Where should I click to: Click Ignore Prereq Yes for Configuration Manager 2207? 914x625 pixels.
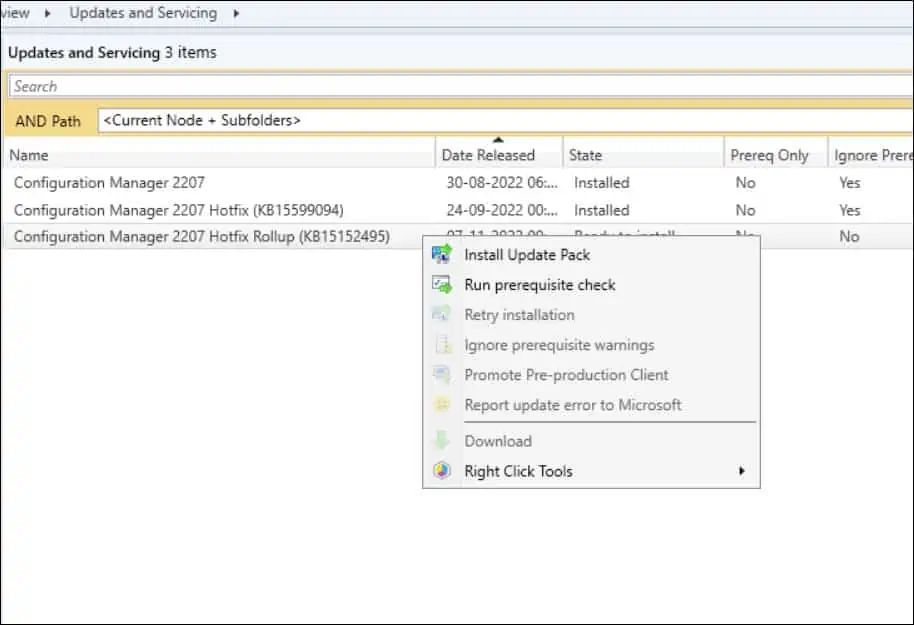[x=850, y=182]
